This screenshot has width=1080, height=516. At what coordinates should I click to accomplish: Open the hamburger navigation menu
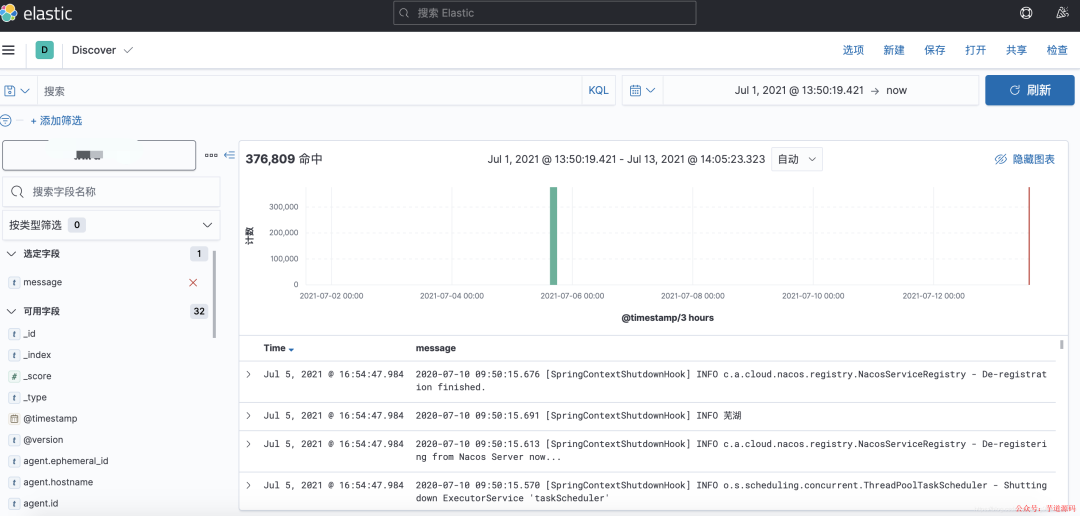[x=8, y=50]
